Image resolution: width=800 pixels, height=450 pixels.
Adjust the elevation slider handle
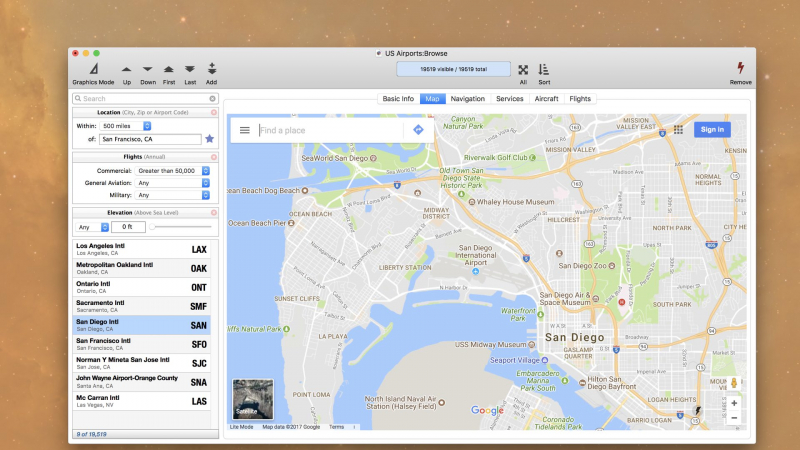(x=152, y=227)
